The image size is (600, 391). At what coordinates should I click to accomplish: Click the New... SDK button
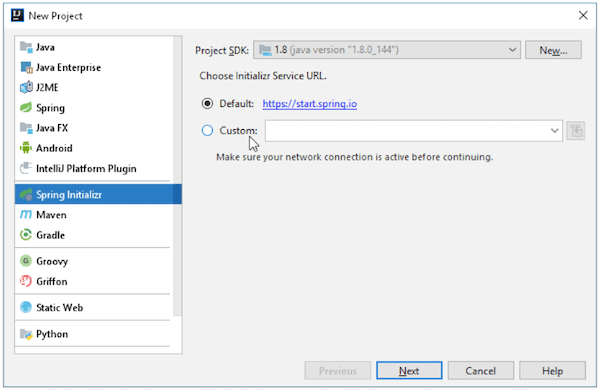pos(553,50)
